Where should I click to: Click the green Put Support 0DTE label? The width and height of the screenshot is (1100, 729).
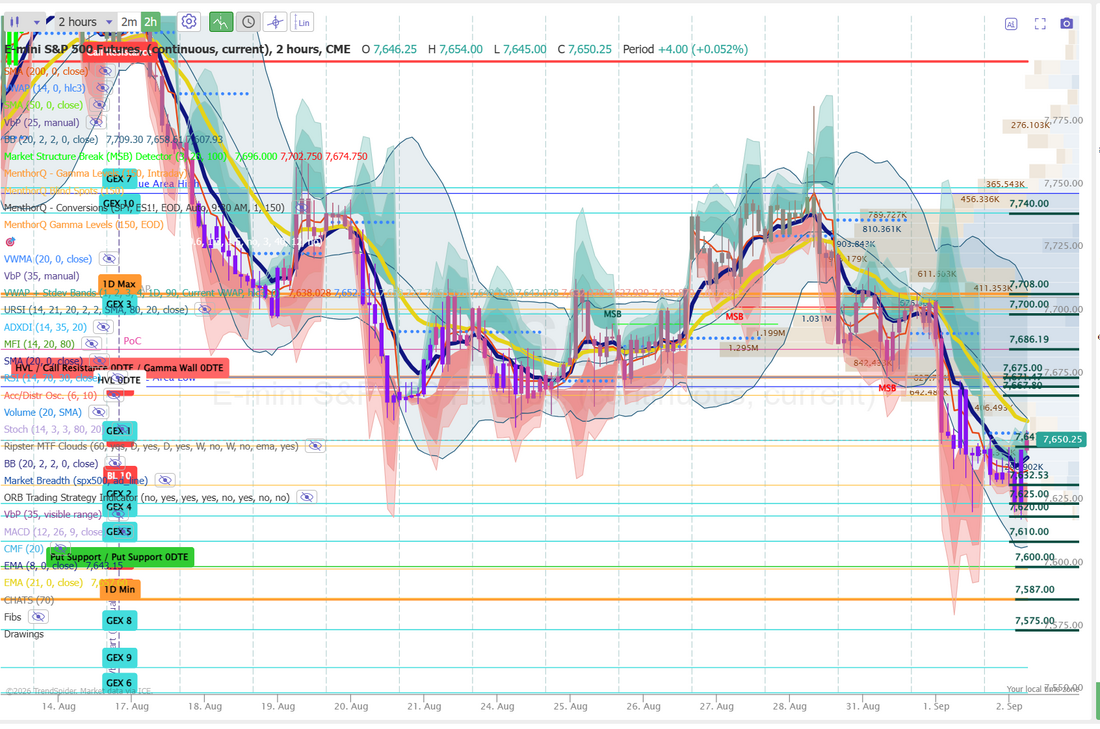click(x=120, y=557)
